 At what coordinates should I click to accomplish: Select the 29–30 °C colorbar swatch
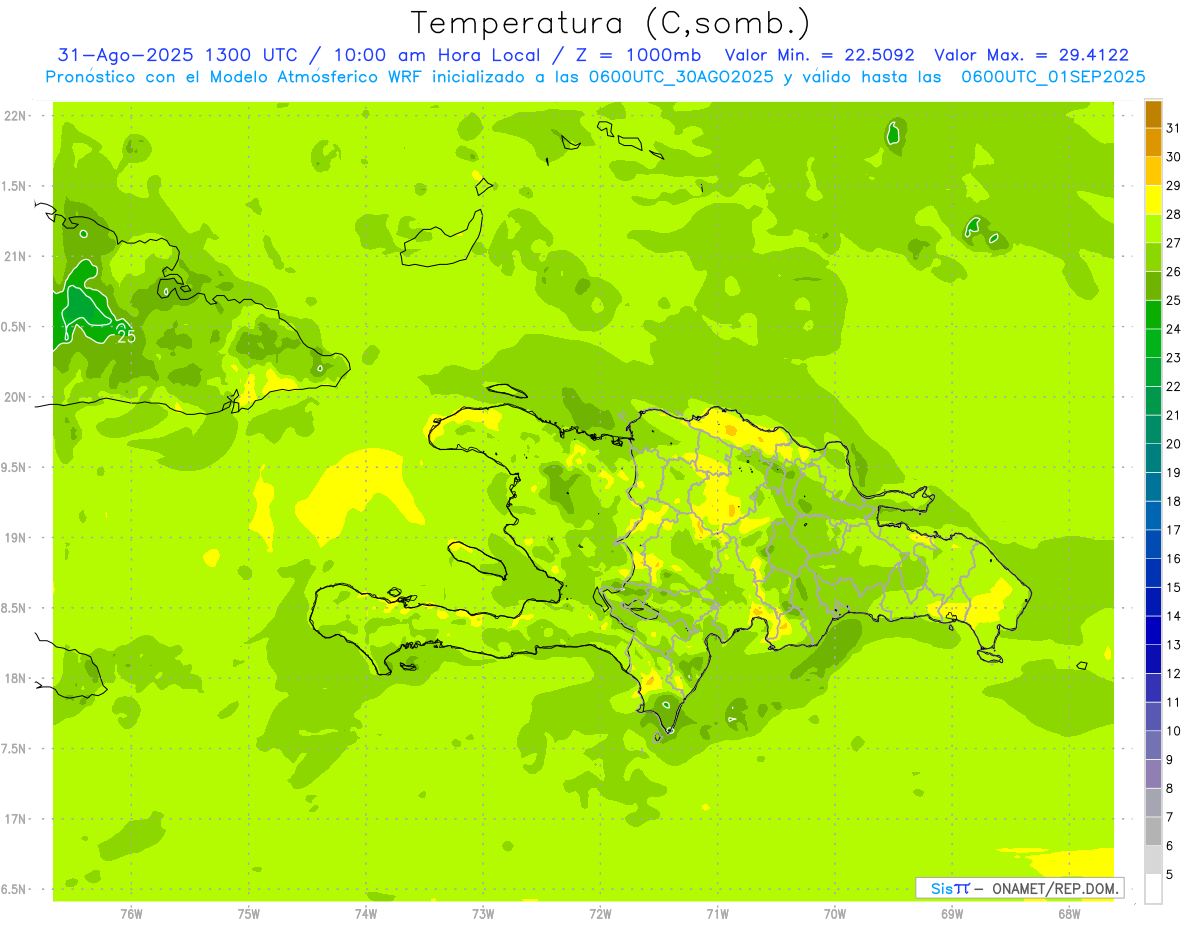(x=1153, y=172)
